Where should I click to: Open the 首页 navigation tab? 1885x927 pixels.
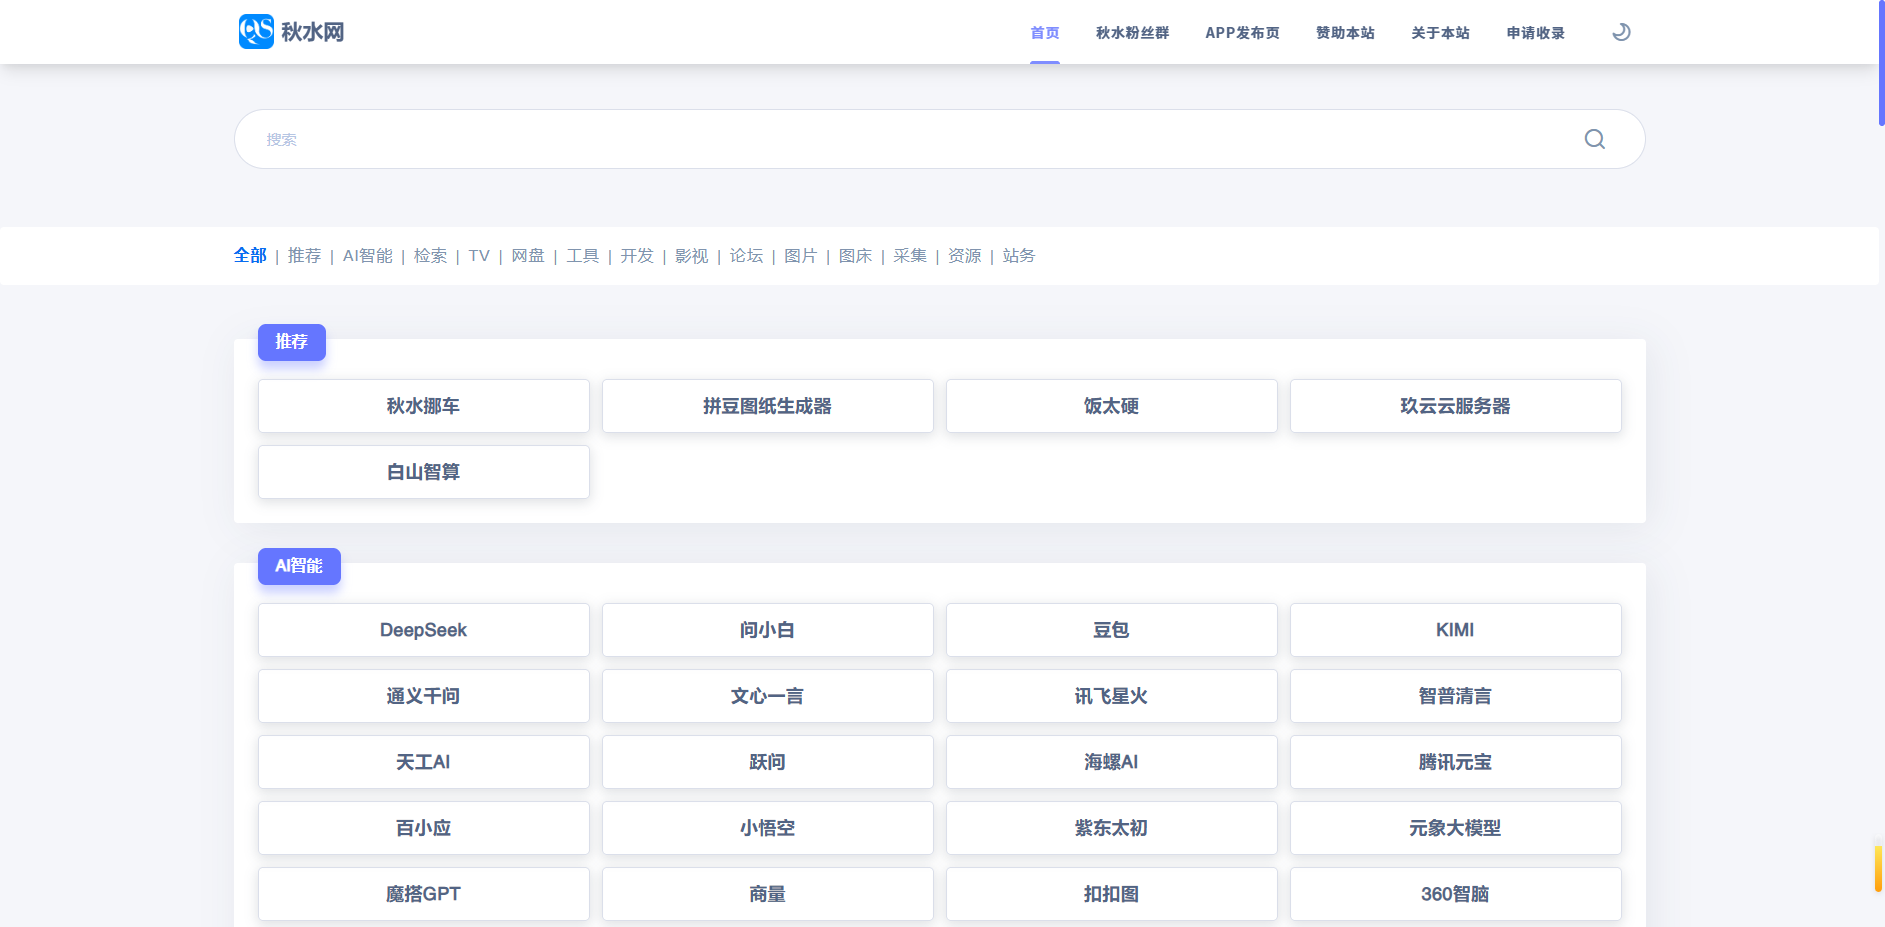coord(1045,33)
